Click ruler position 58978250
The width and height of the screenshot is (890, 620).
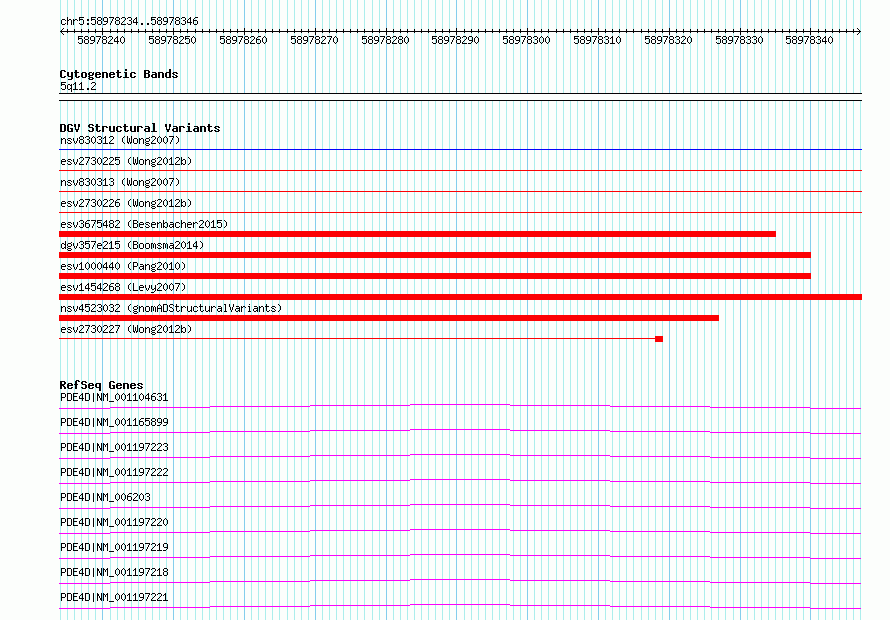pyautogui.click(x=172, y=40)
